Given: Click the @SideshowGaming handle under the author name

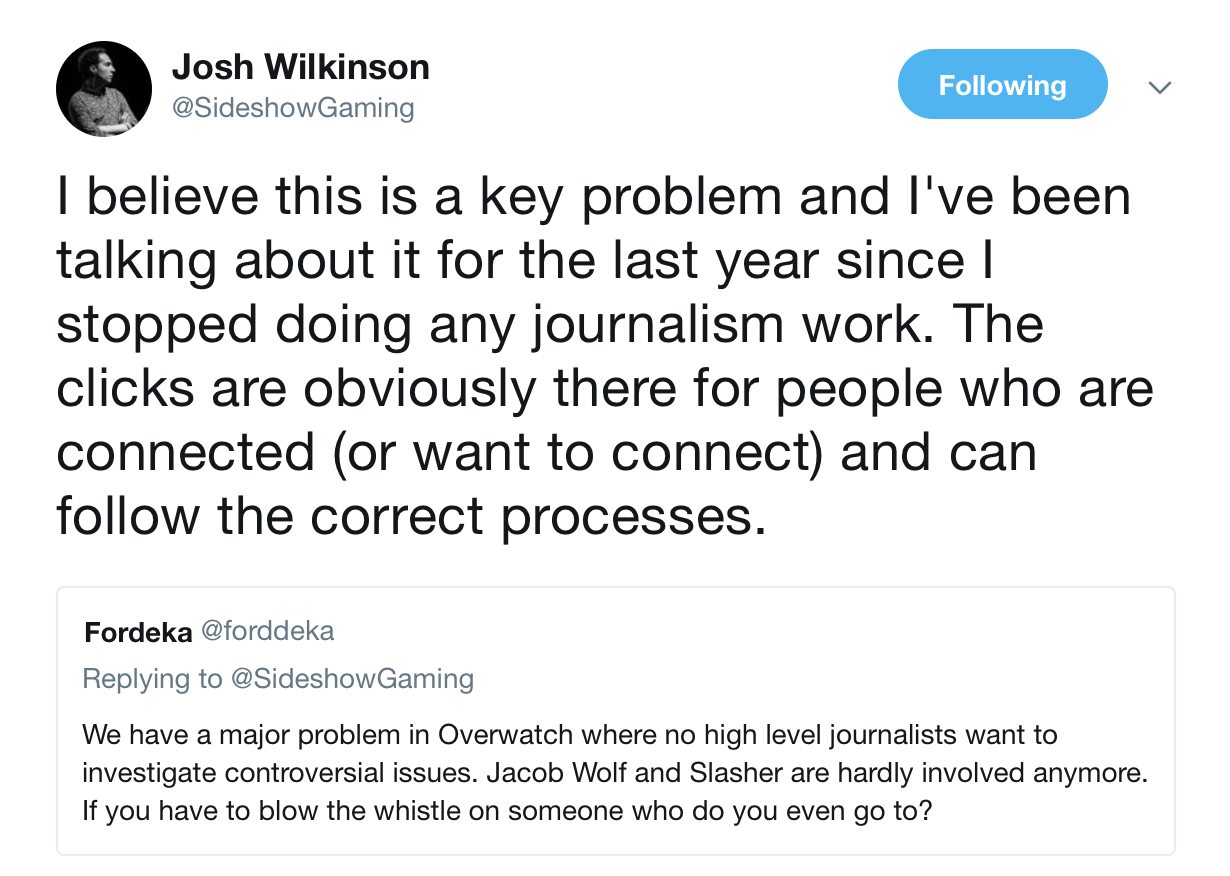Looking at the screenshot, I should click(x=293, y=107).
